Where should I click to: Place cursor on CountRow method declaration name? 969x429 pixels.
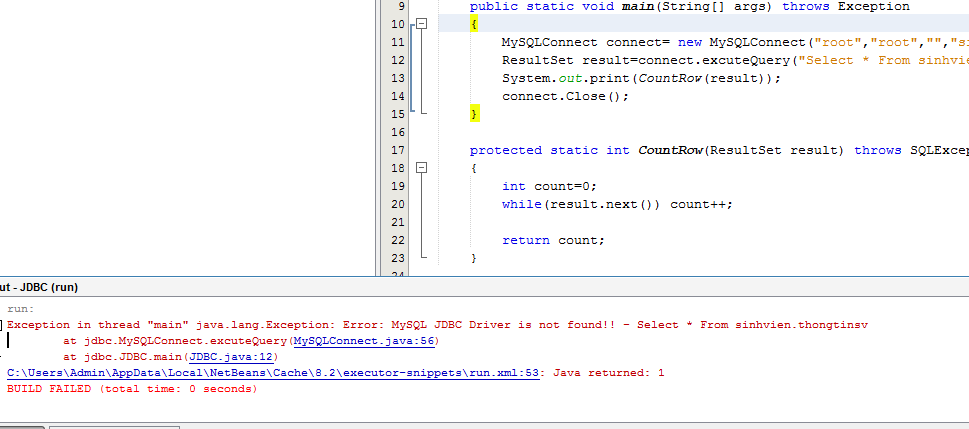coord(669,150)
